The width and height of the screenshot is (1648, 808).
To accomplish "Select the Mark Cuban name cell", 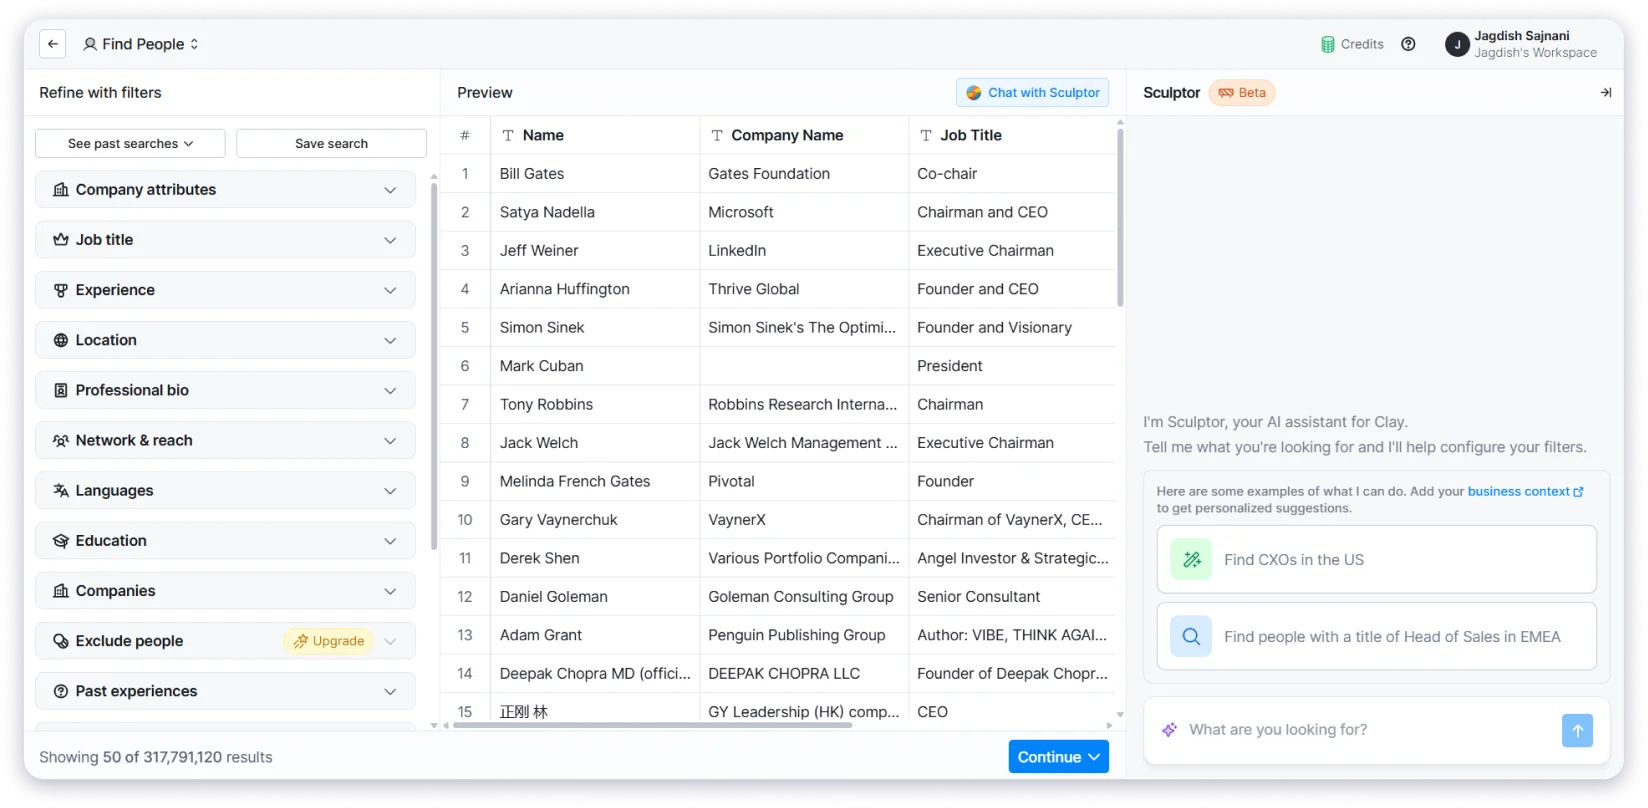I will point(595,366).
